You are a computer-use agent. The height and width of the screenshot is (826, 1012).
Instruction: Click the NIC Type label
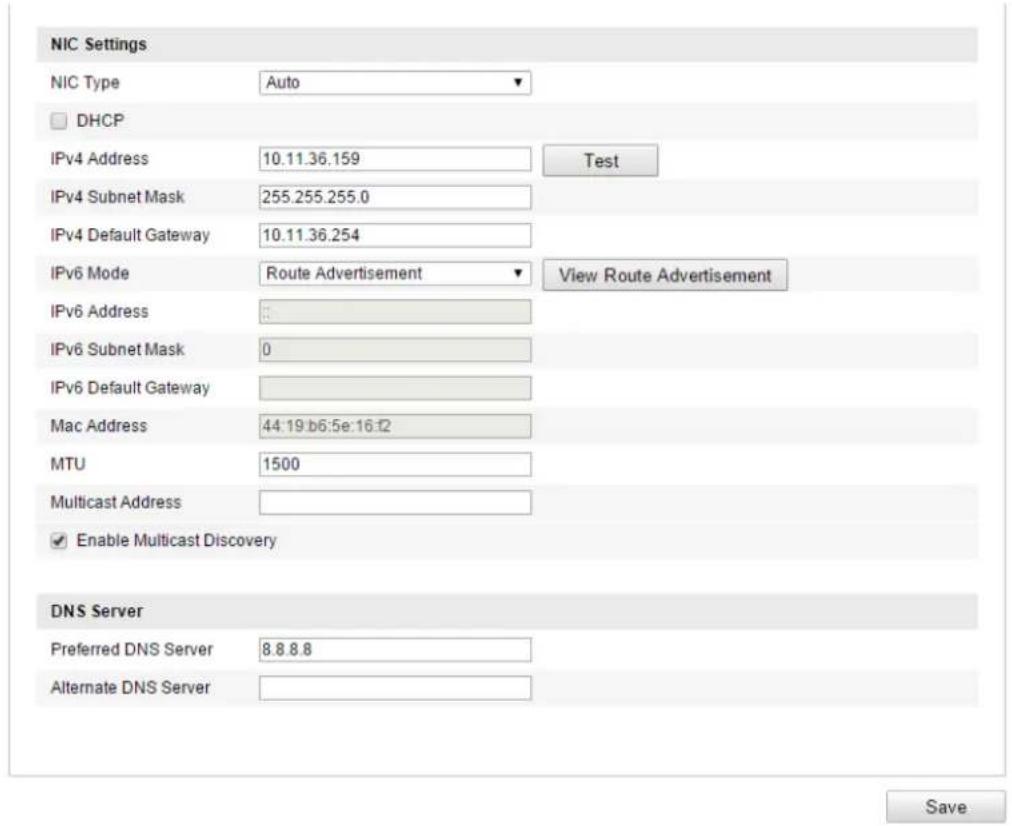coord(85,83)
